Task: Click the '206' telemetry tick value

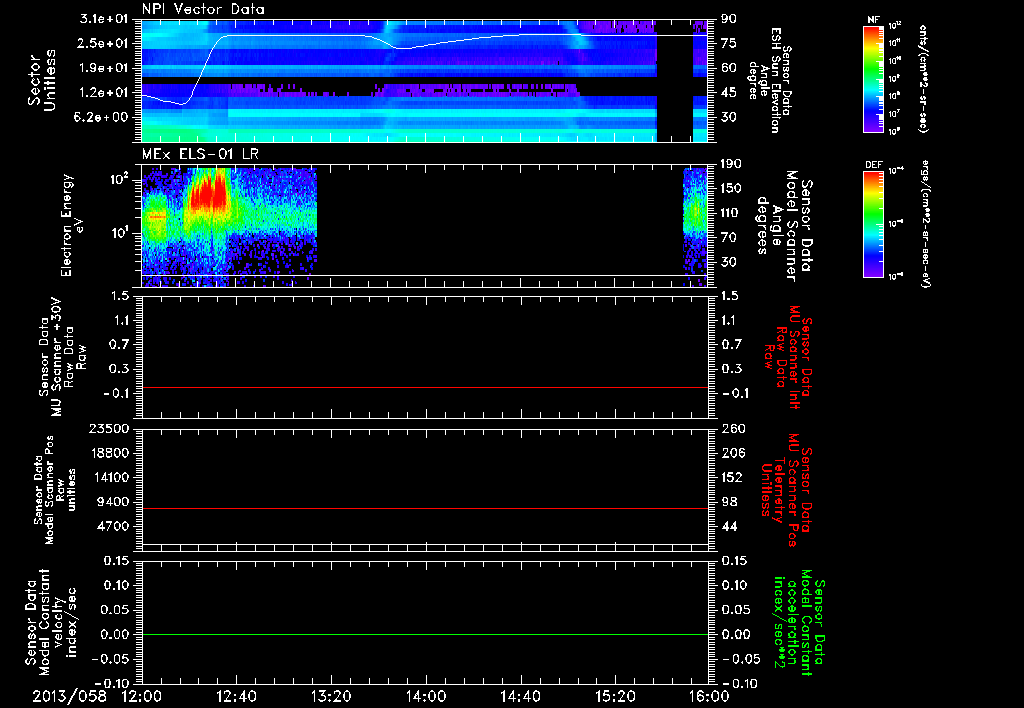Action: [x=732, y=453]
